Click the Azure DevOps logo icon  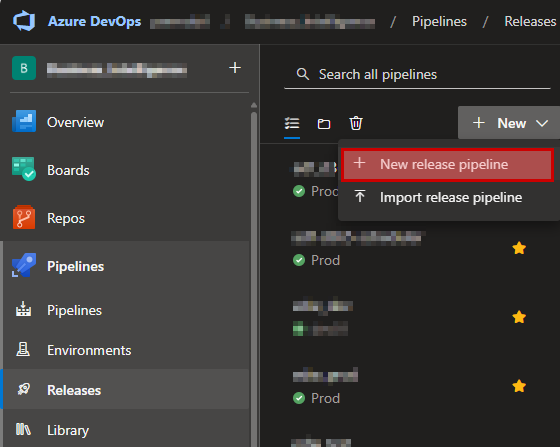point(24,21)
